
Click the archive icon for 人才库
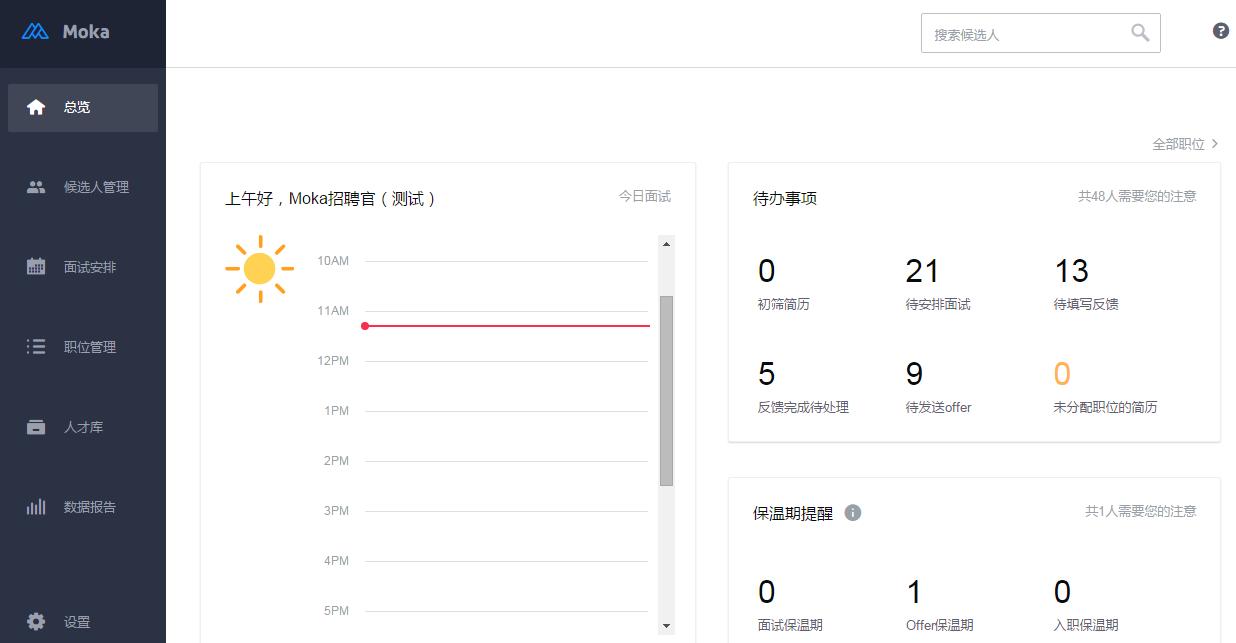coord(36,427)
